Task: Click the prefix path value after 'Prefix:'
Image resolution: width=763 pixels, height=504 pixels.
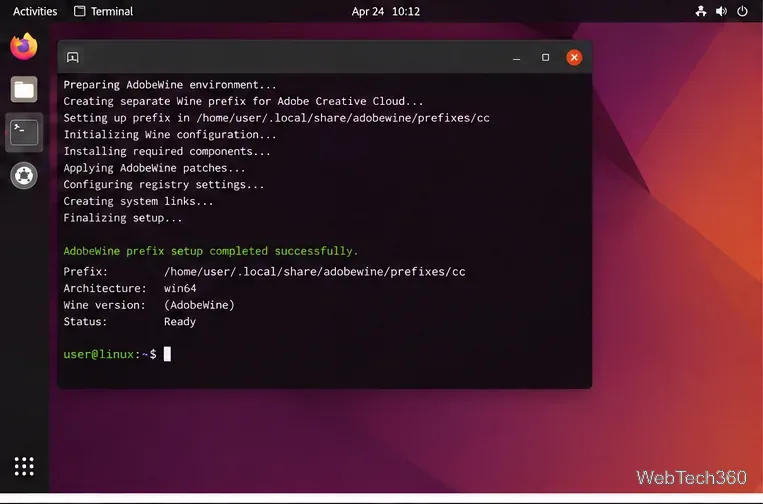Action: [x=314, y=271]
